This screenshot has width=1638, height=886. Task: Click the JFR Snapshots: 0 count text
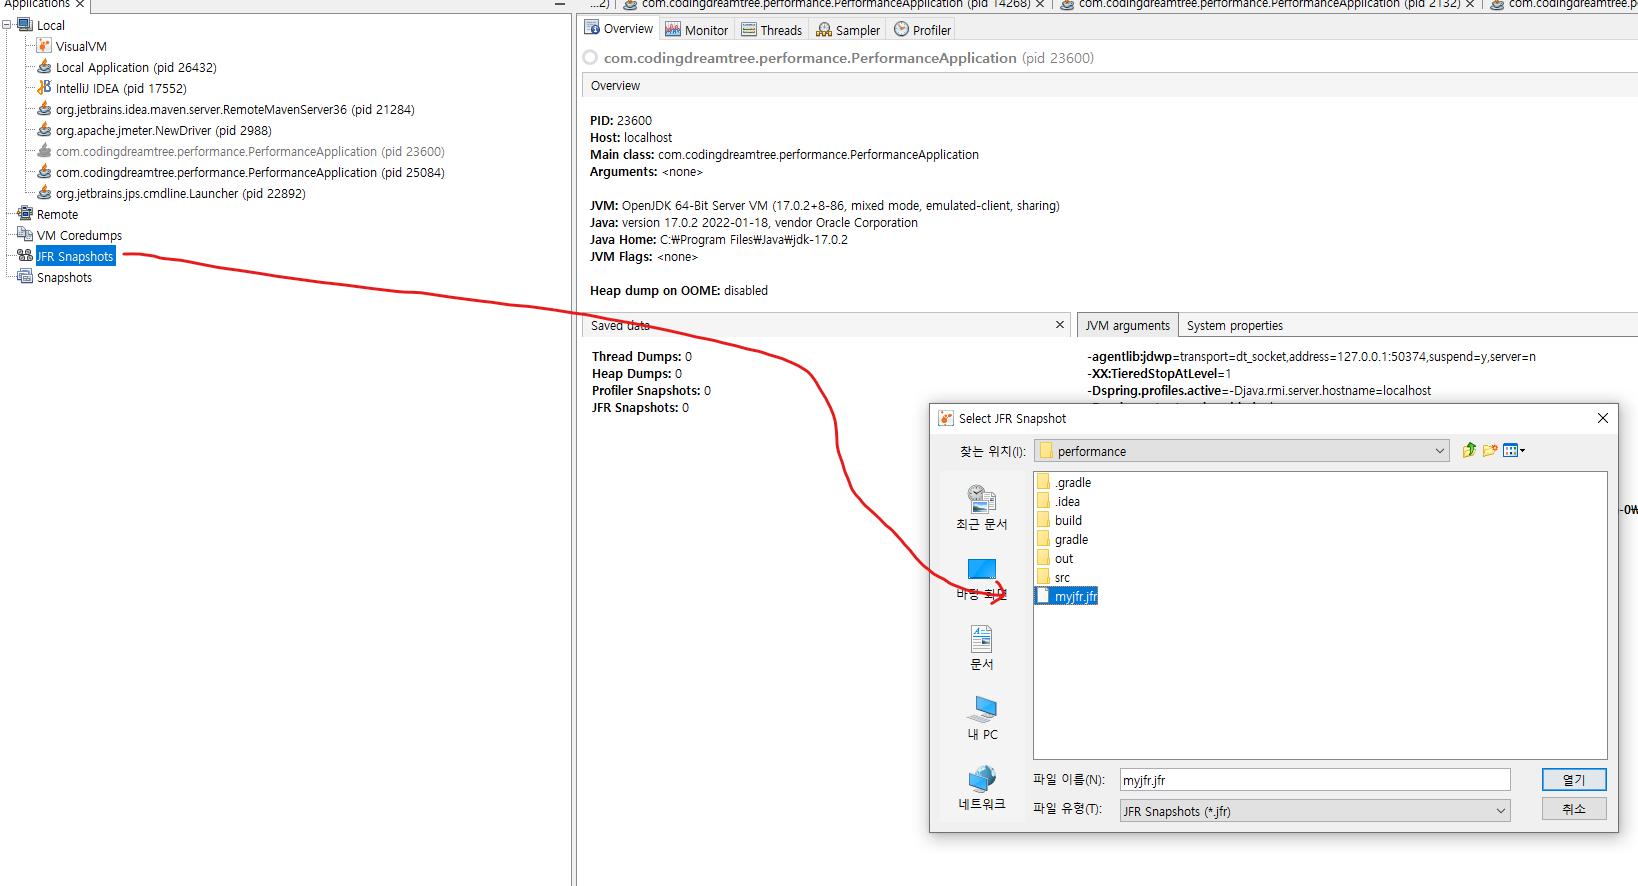click(x=640, y=408)
